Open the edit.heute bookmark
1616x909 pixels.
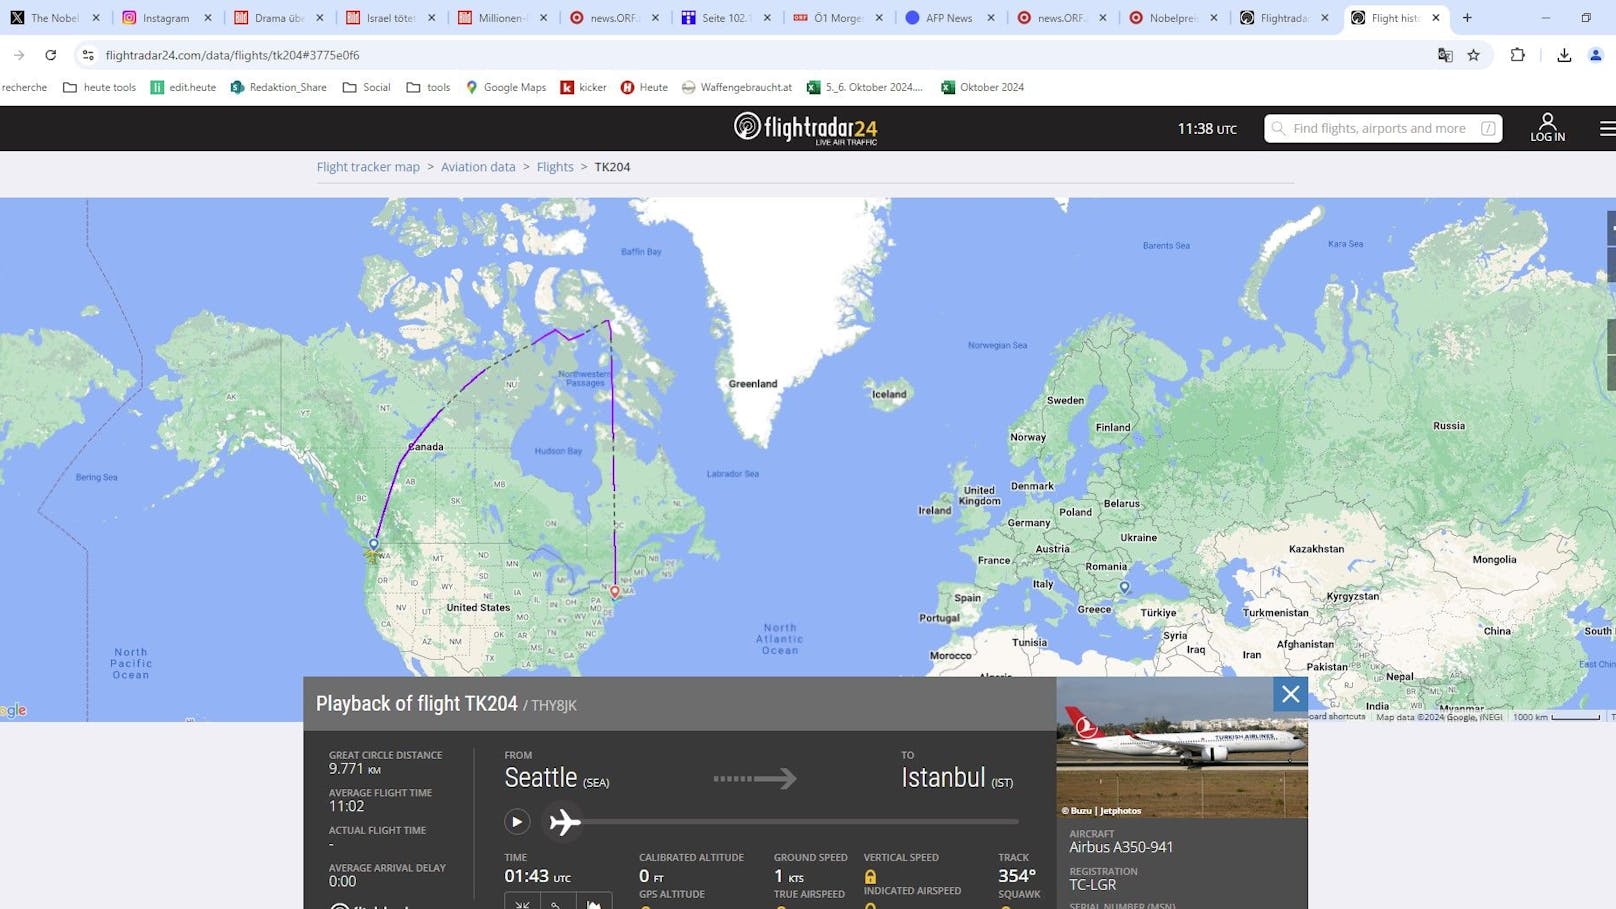tap(183, 87)
